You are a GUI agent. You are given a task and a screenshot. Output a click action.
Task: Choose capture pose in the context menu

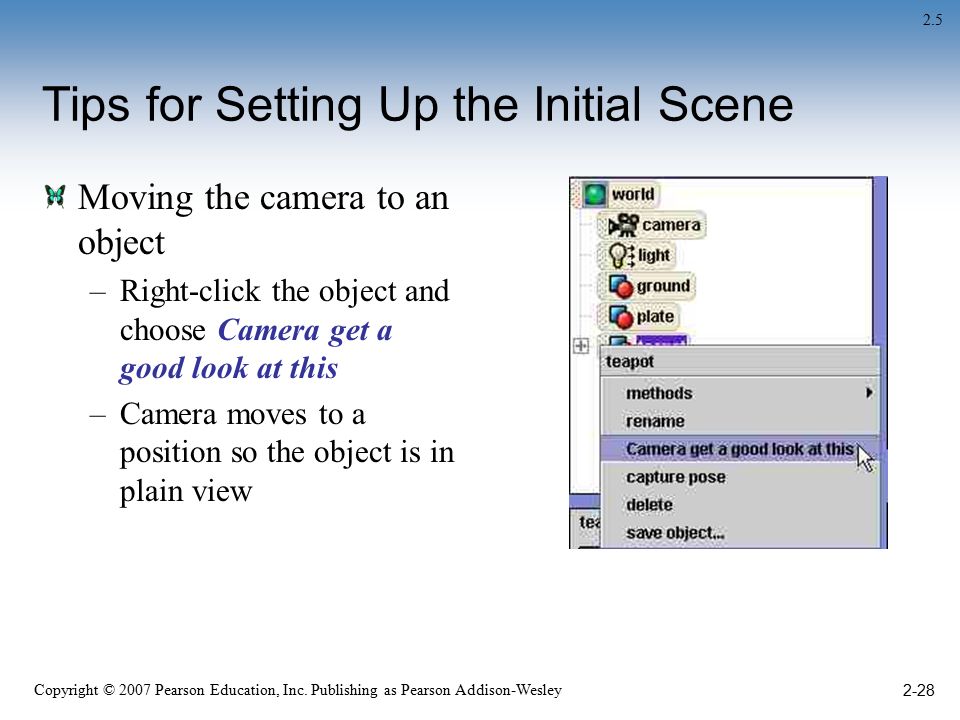click(740, 477)
